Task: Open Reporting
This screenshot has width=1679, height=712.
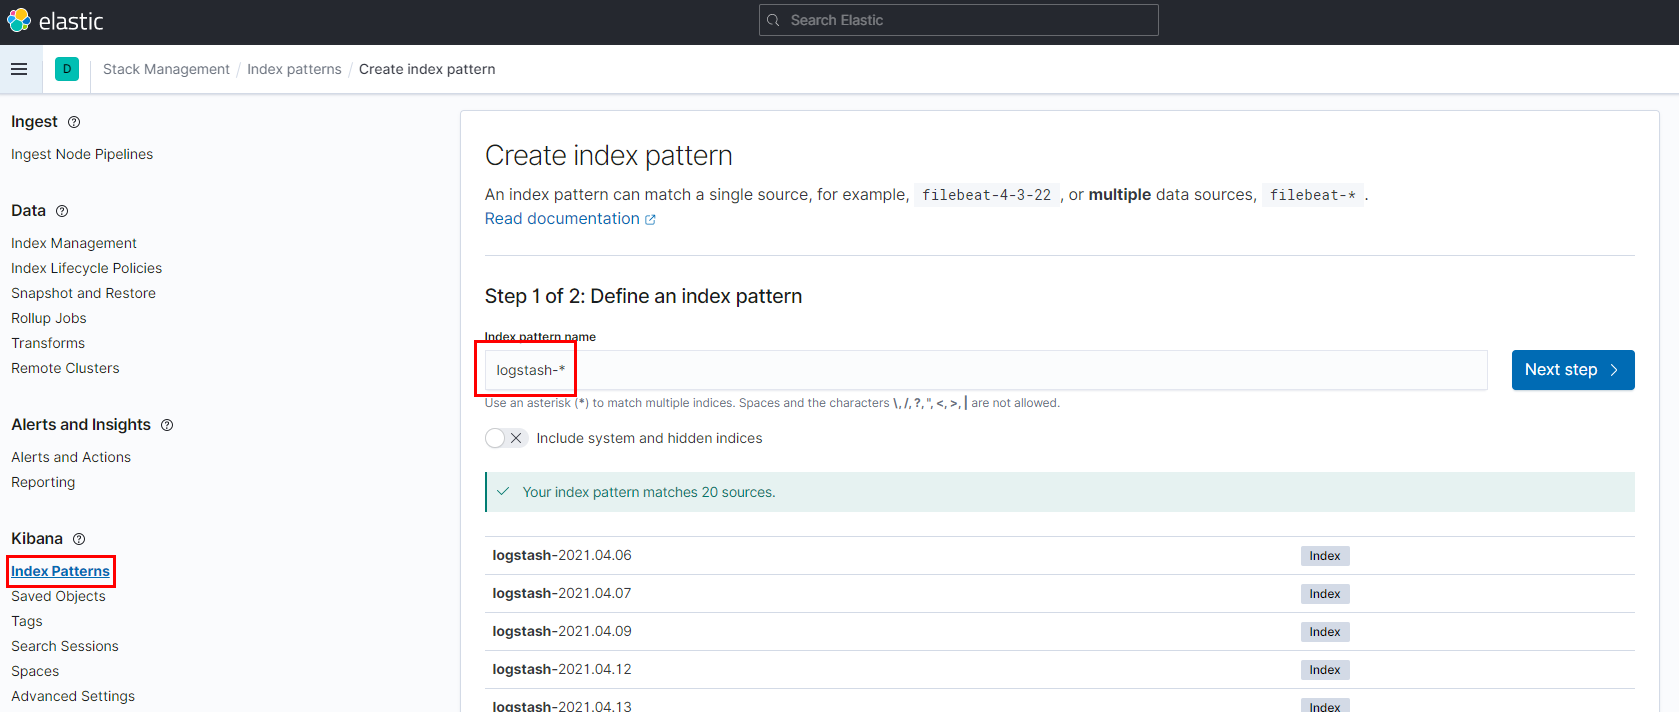Action: click(43, 482)
